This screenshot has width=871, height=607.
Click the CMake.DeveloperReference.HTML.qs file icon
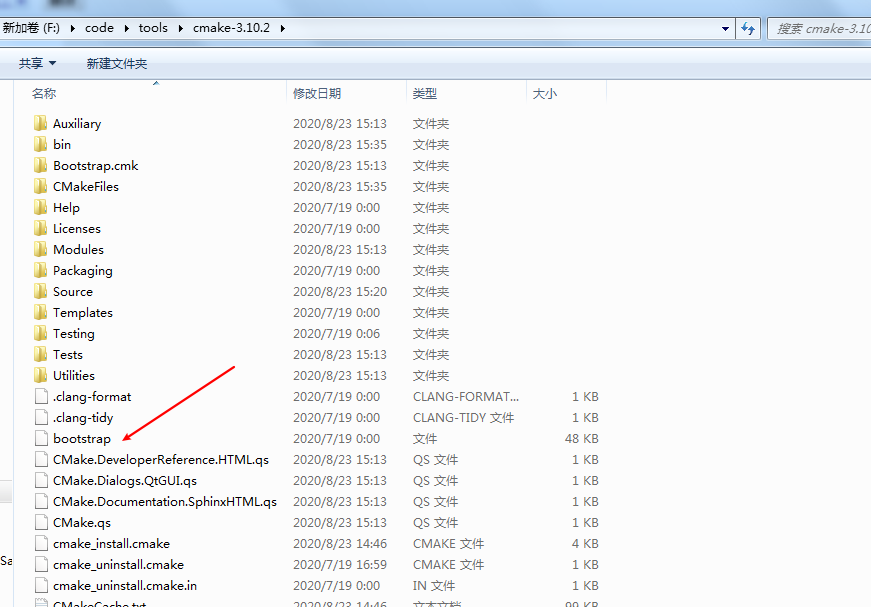point(41,460)
